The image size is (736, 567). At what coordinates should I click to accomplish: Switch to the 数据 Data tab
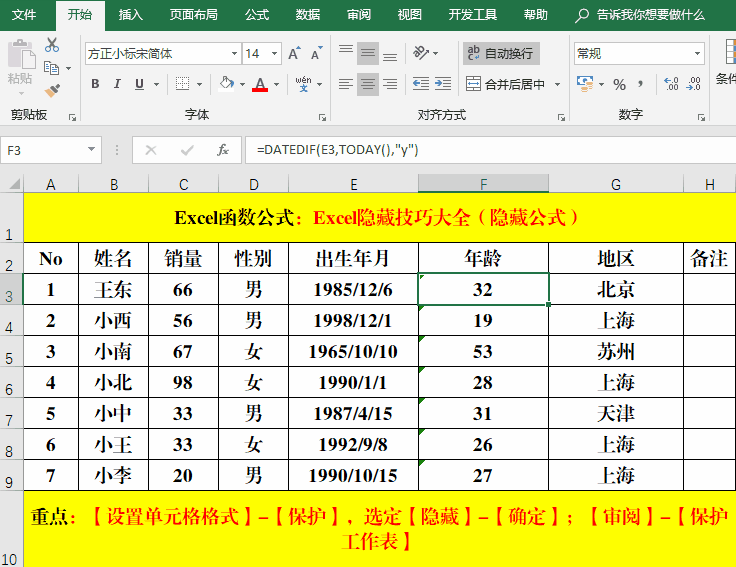pos(308,15)
